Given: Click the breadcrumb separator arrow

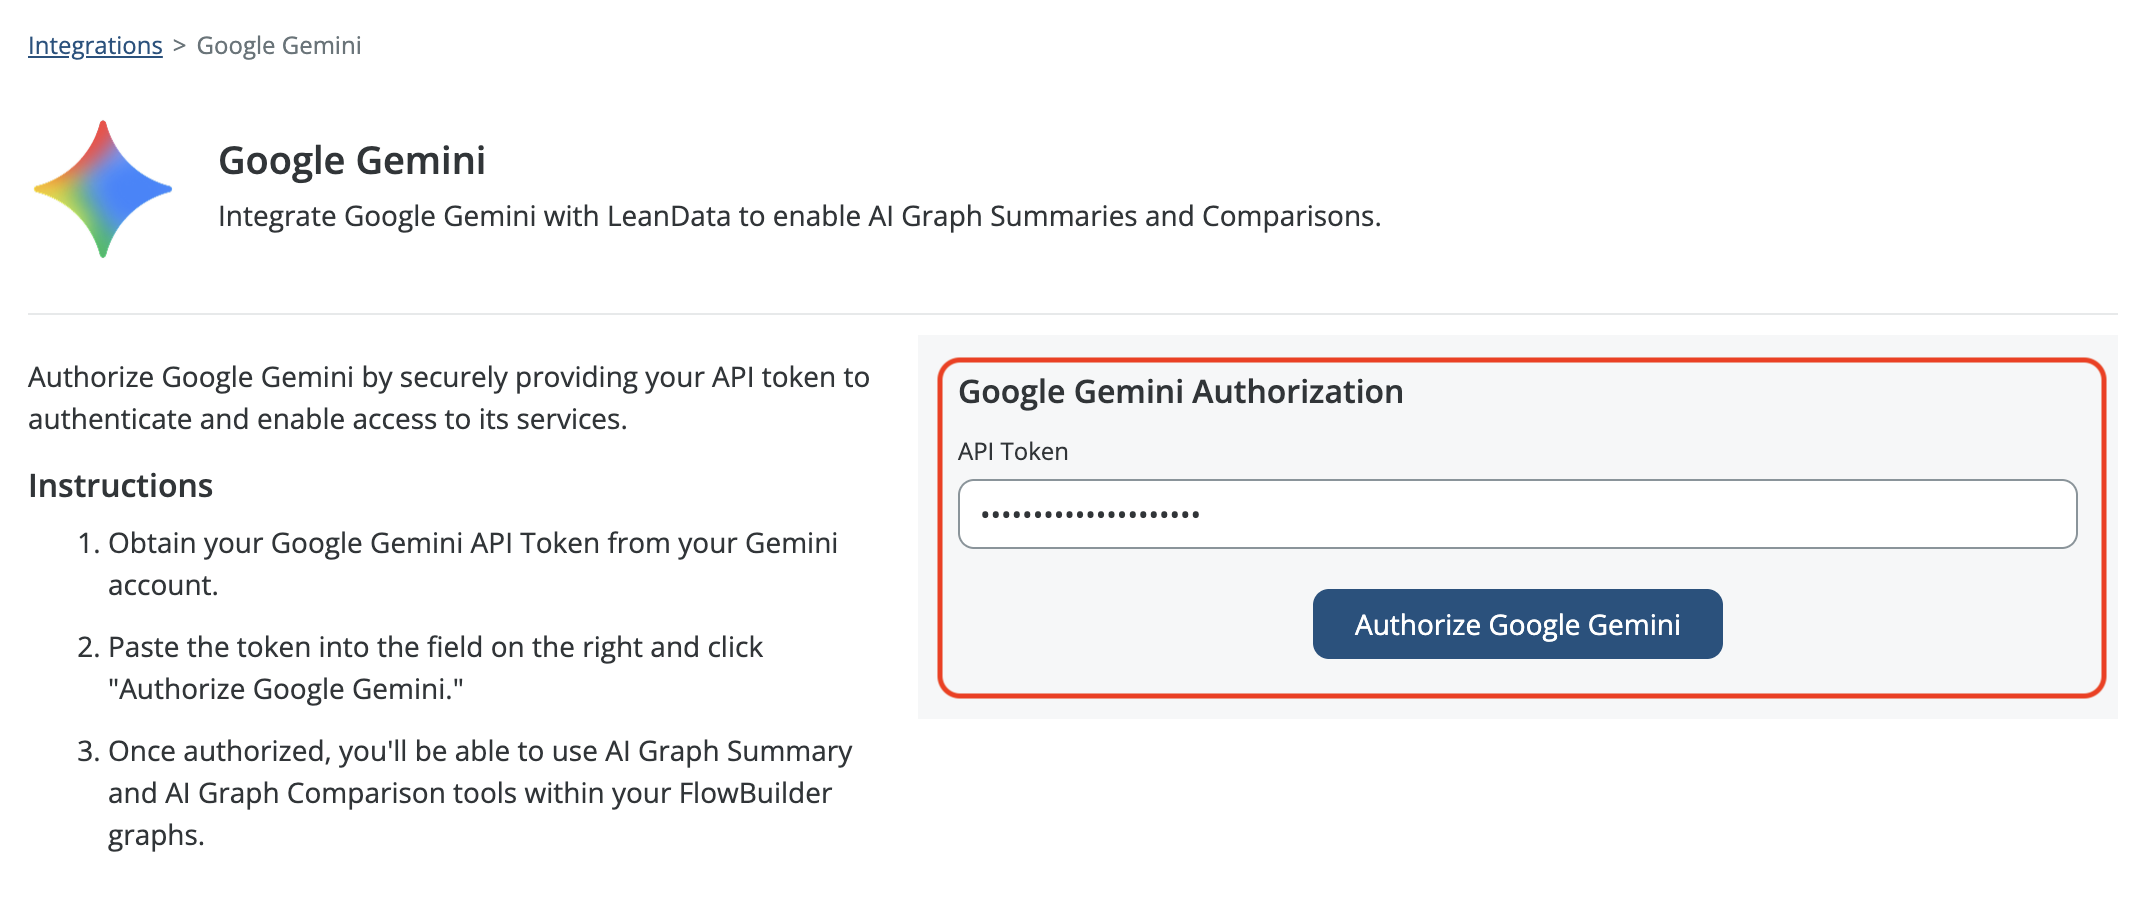Looking at the screenshot, I should click(x=179, y=46).
